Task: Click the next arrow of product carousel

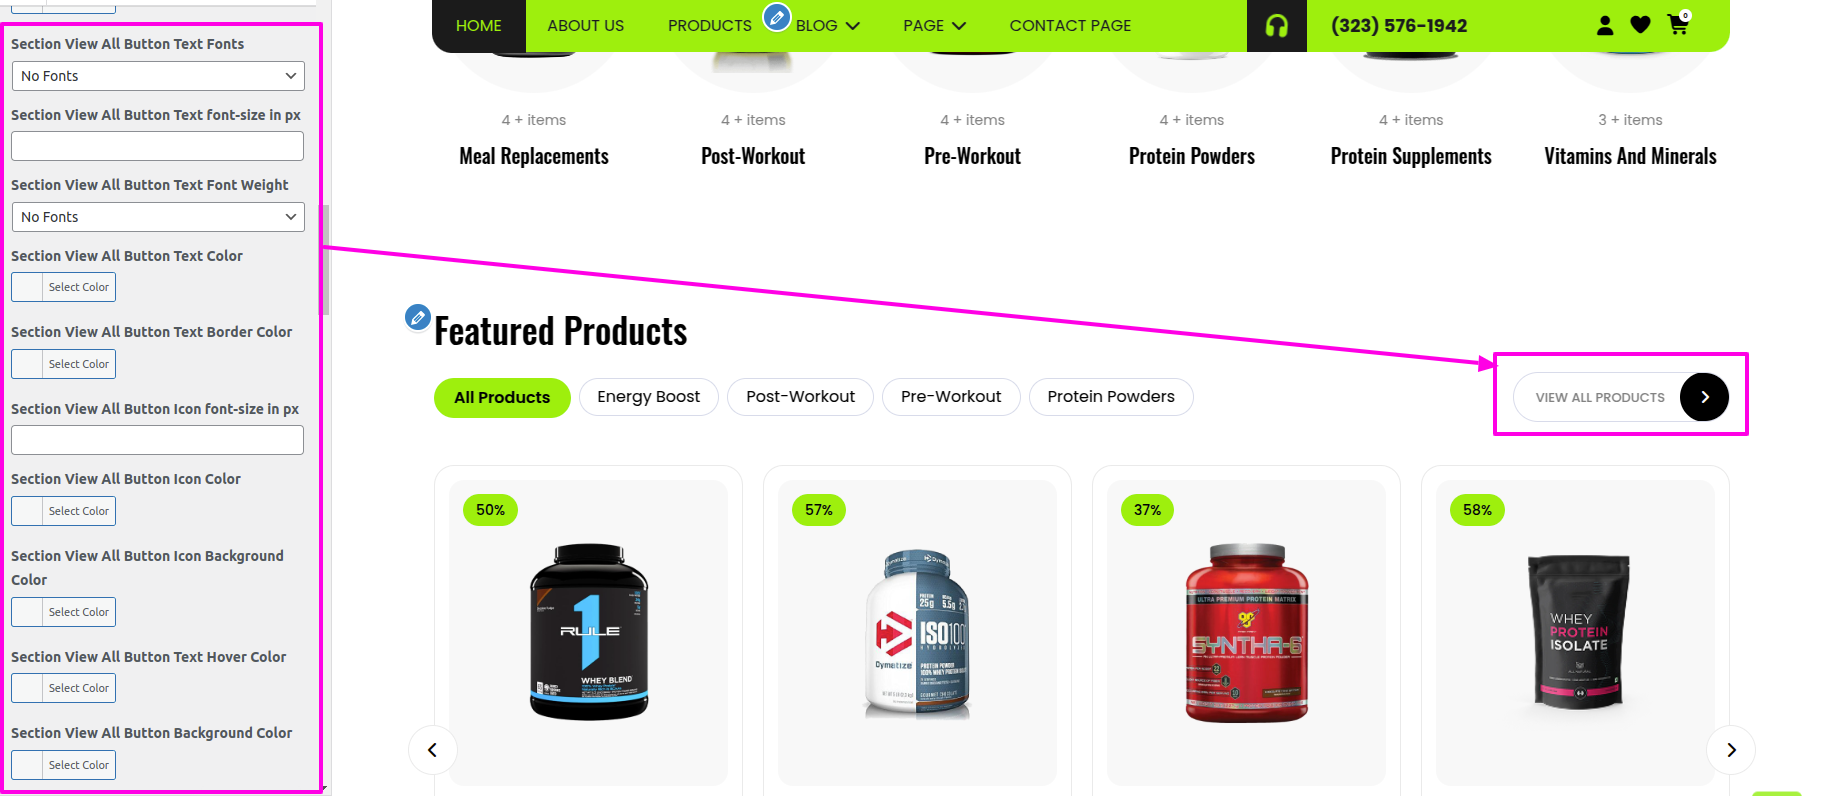Action: coord(1731,750)
